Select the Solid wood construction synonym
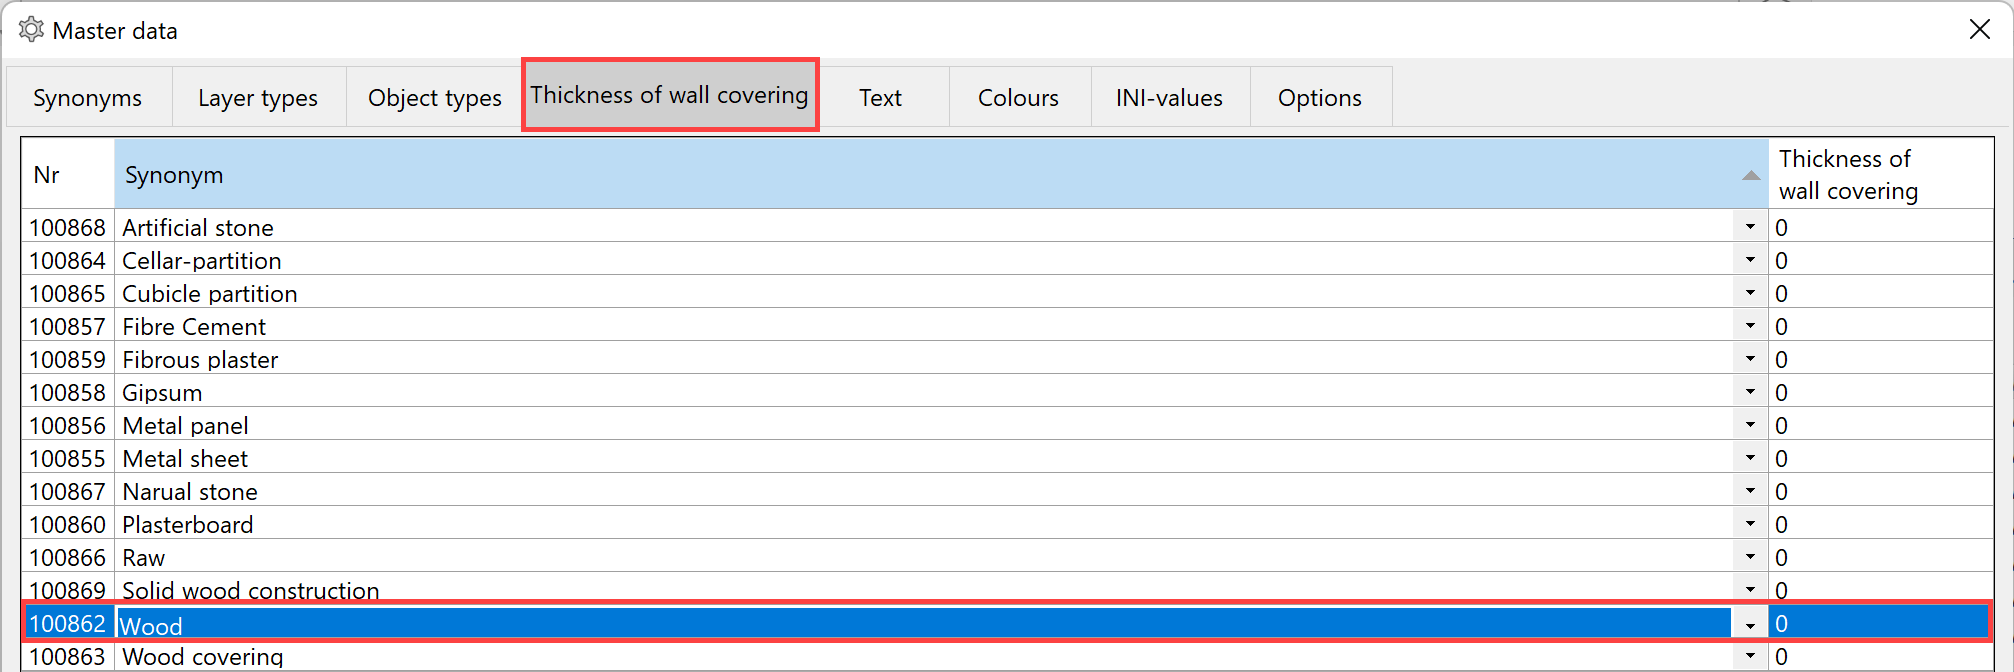Image resolution: width=2014 pixels, height=672 pixels. click(x=925, y=589)
